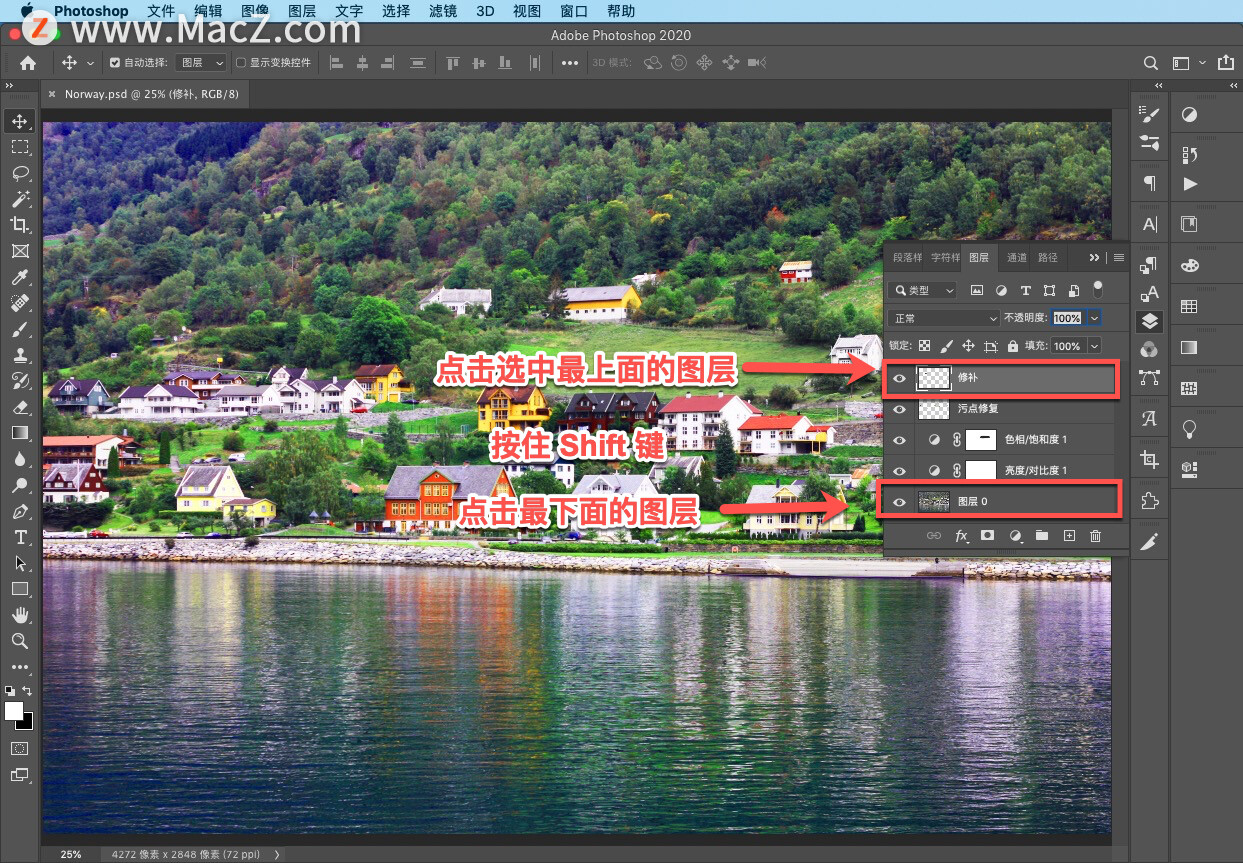Select the Pen tool
Screen dimensions: 1243x863
pyautogui.click(x=20, y=511)
